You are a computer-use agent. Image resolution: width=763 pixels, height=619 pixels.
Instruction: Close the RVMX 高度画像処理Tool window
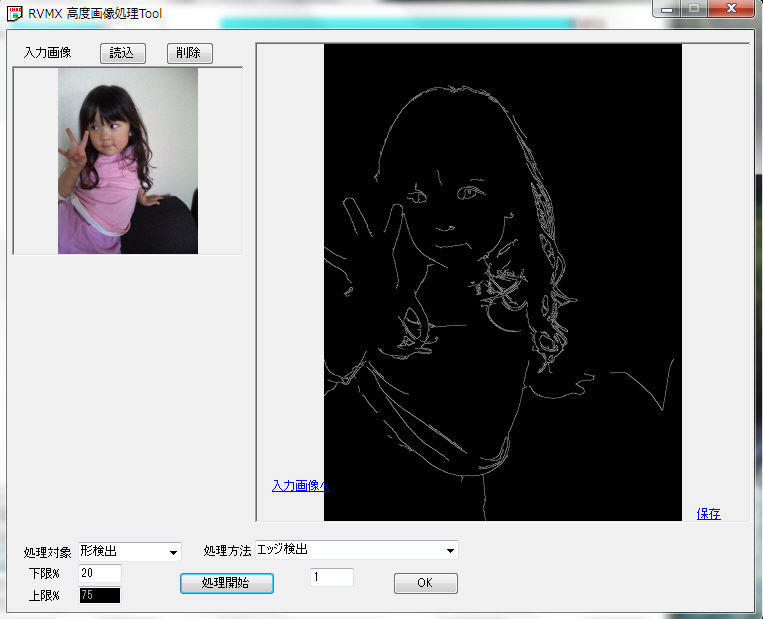click(733, 9)
